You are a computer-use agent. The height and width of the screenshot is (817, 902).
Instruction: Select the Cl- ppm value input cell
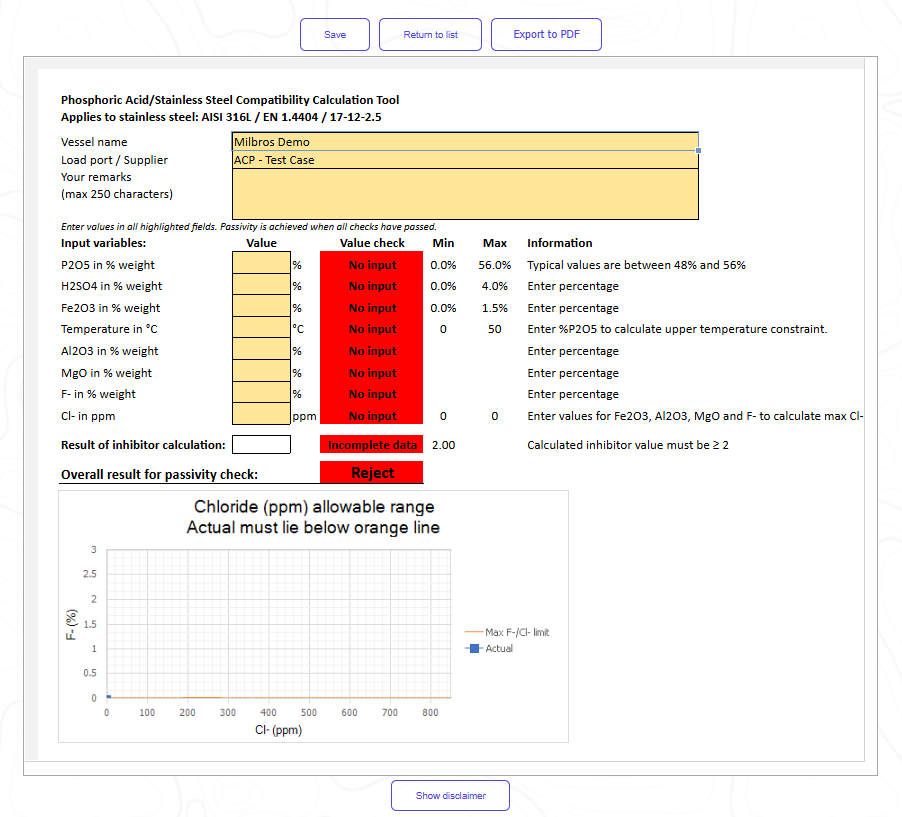coord(261,414)
